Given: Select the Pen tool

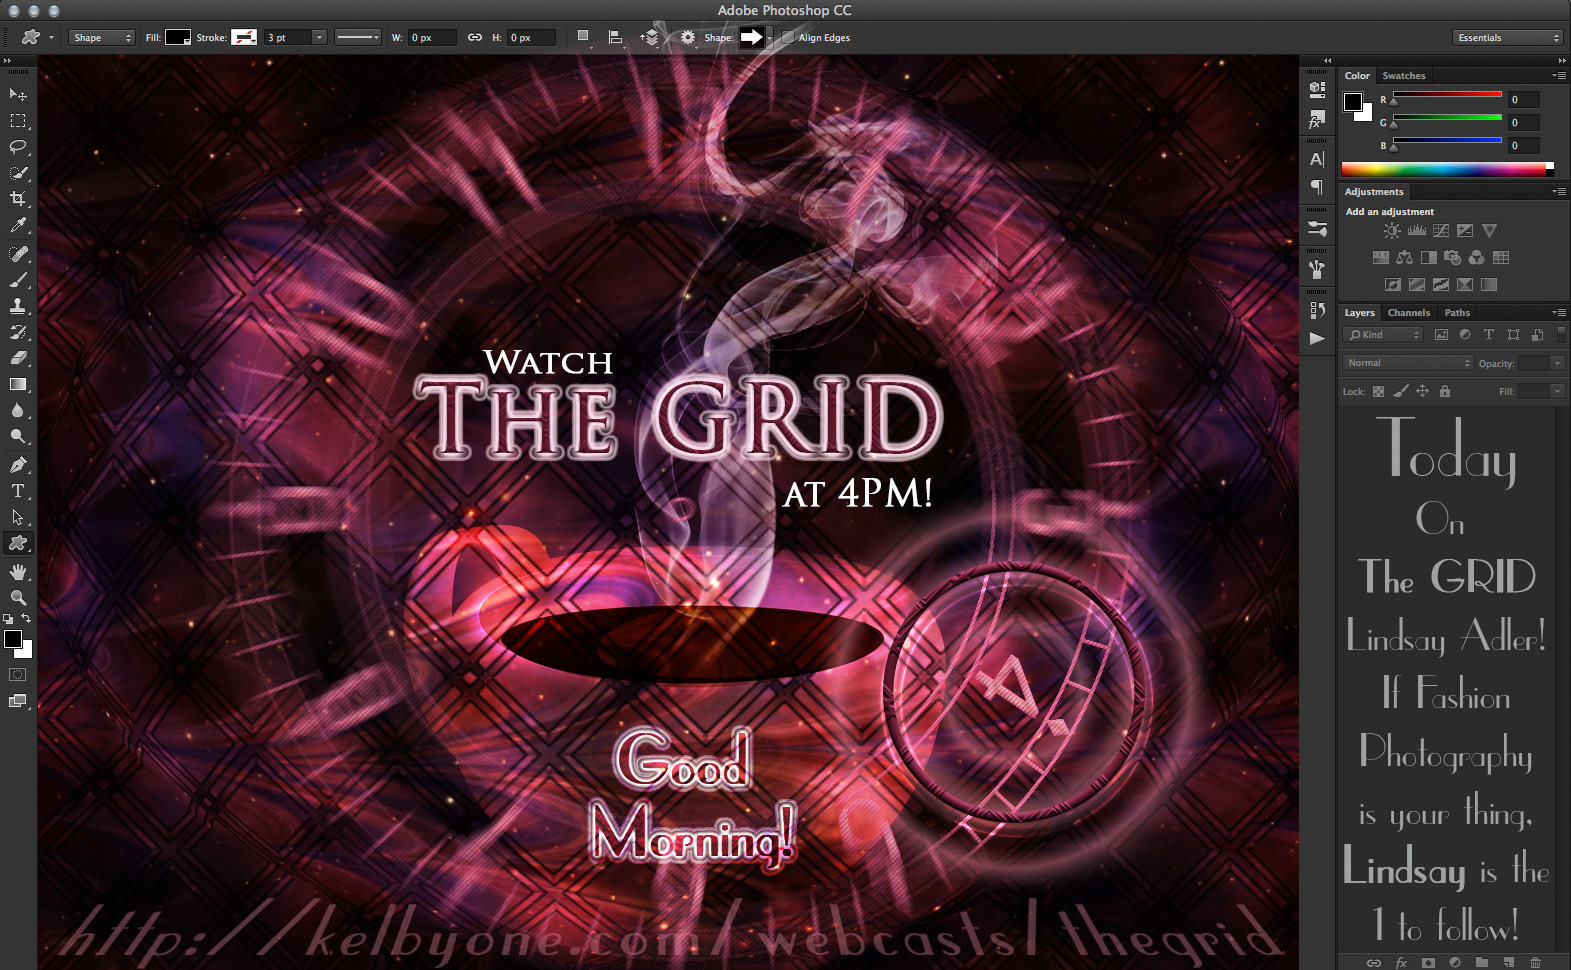Looking at the screenshot, I should pos(18,465).
